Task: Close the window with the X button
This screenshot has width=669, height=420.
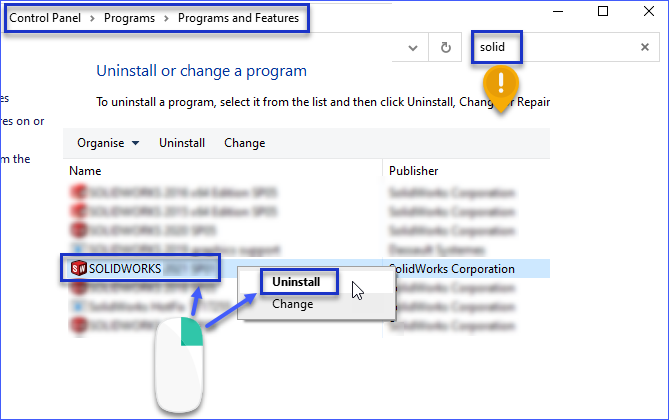Action: [648, 12]
